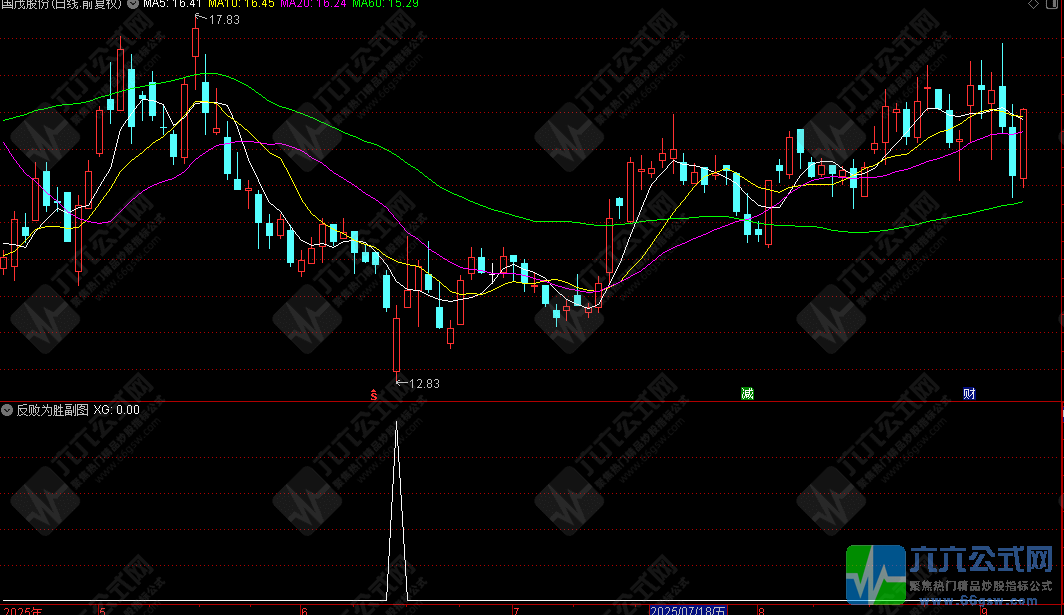Click the green 减 event marker
This screenshot has height=615, width=1064.
[x=747, y=393]
